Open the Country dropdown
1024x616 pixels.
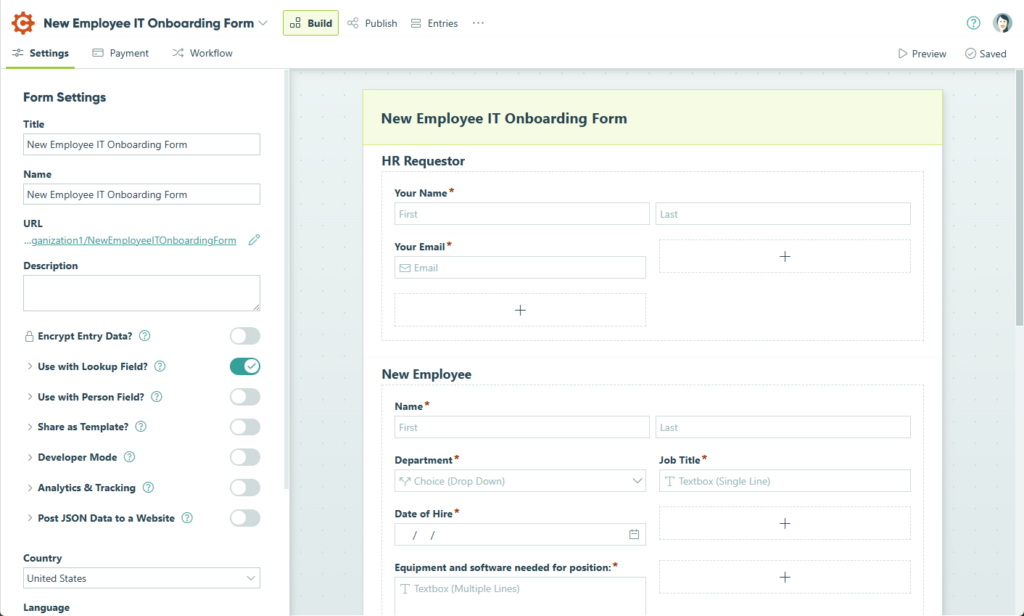(141, 578)
